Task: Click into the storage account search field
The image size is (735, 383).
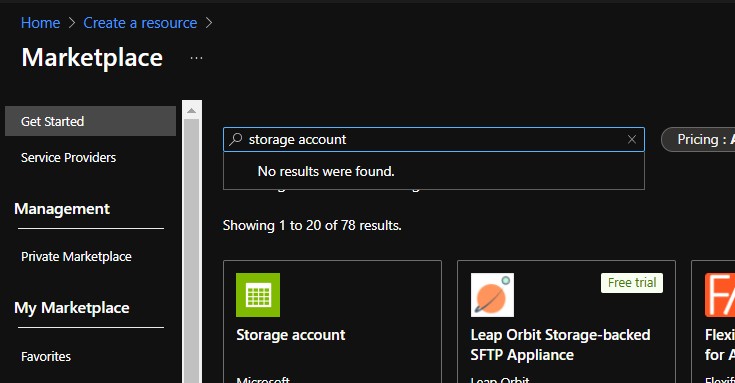Action: [434, 139]
